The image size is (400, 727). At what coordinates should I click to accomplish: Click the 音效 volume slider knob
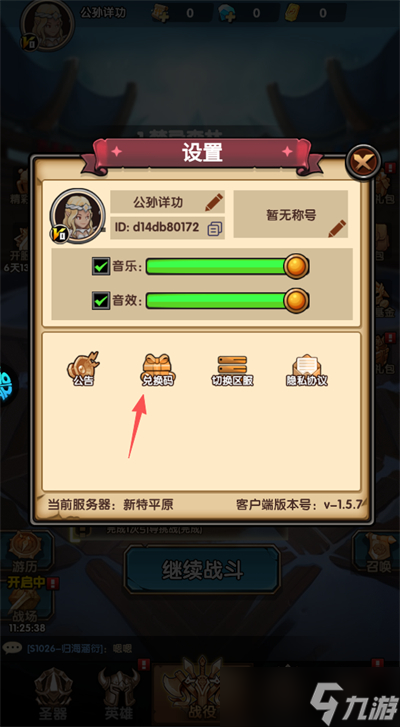pos(296,301)
